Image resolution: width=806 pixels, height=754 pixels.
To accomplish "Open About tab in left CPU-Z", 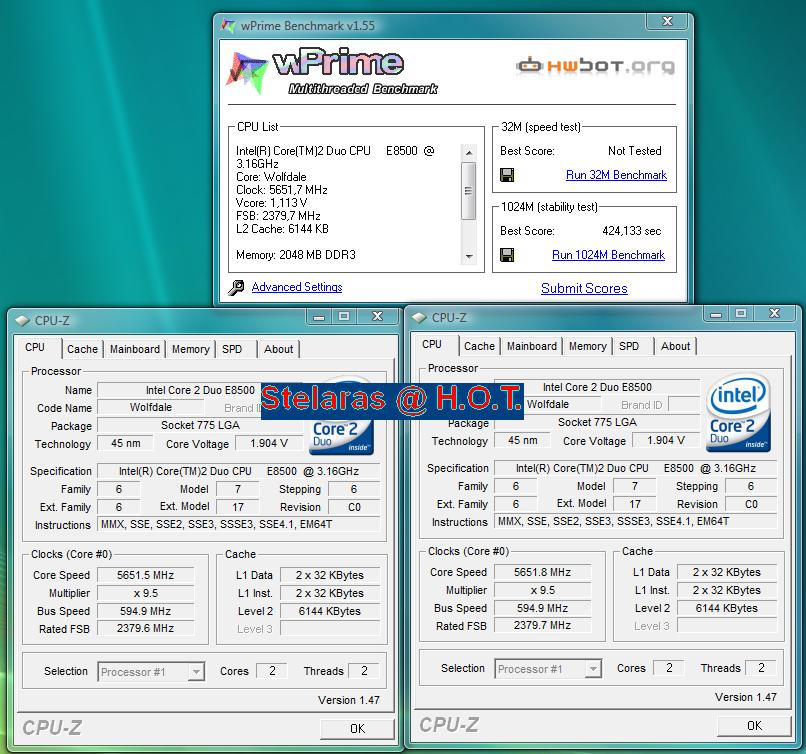I will click(278, 349).
